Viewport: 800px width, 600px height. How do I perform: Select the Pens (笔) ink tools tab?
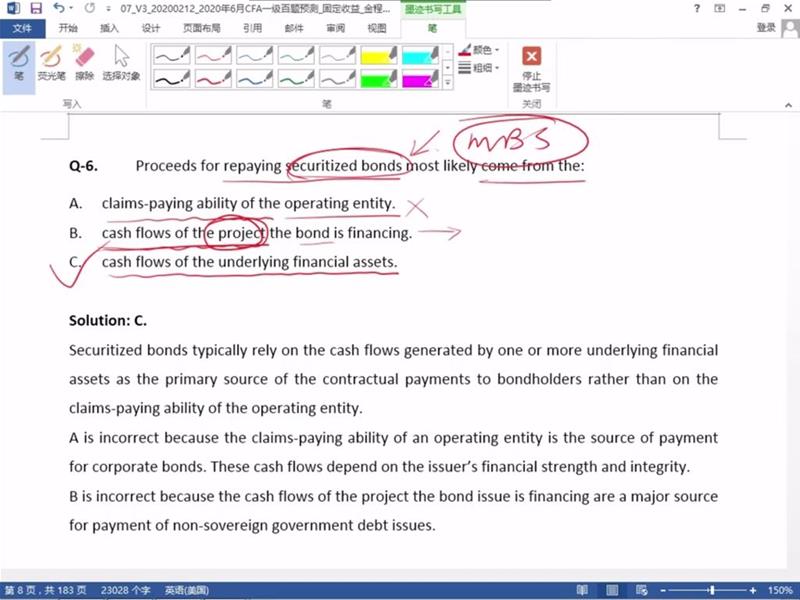coord(432,28)
